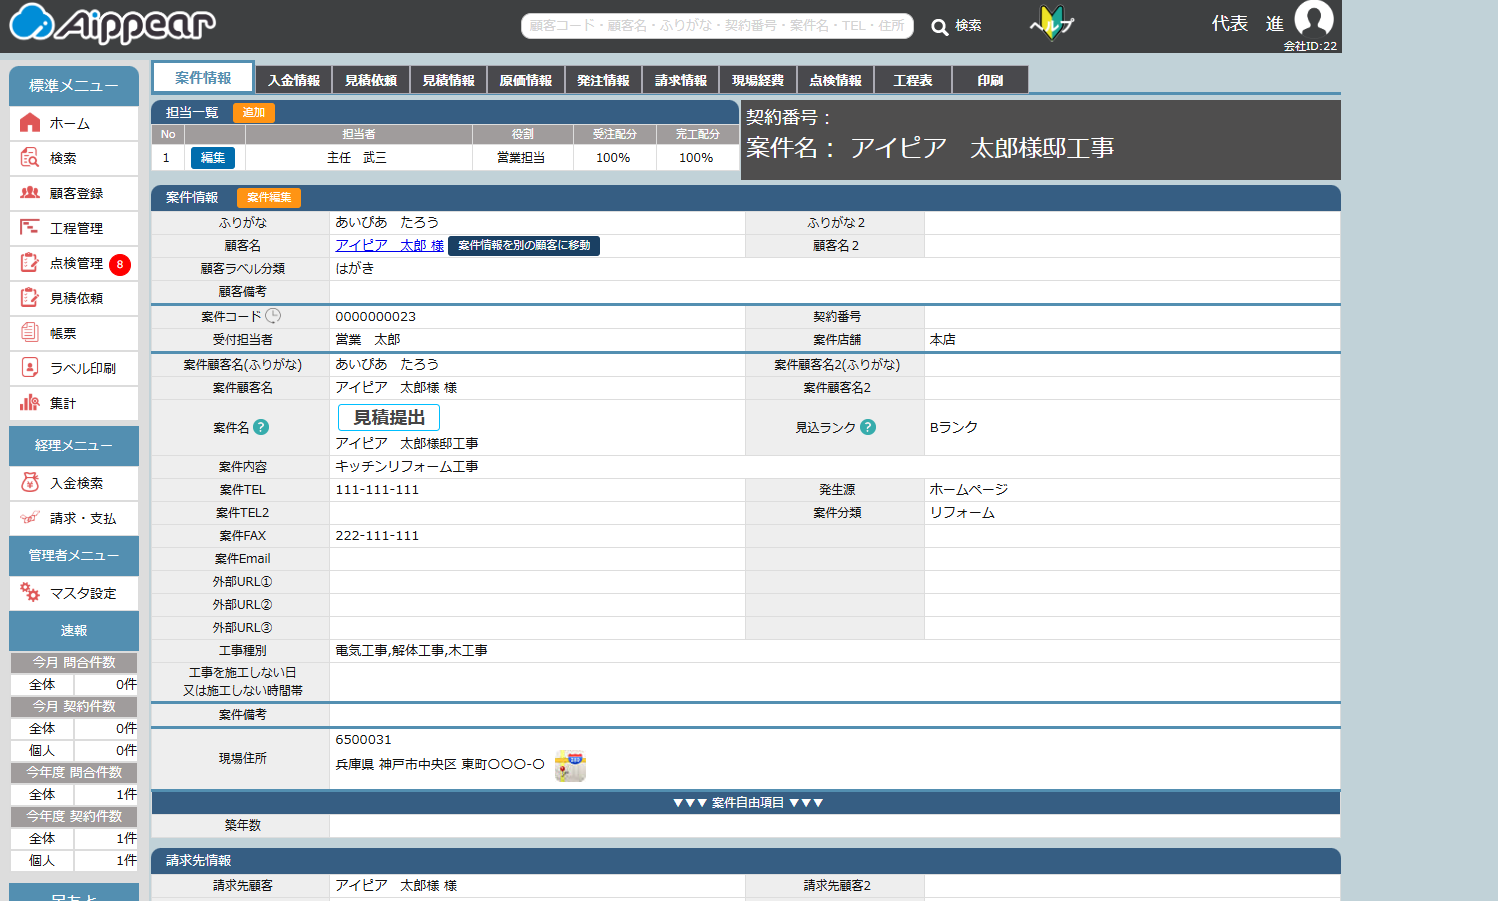1498x901 pixels.
Task: Click the 営業担当 role cell
Action: pos(522,158)
